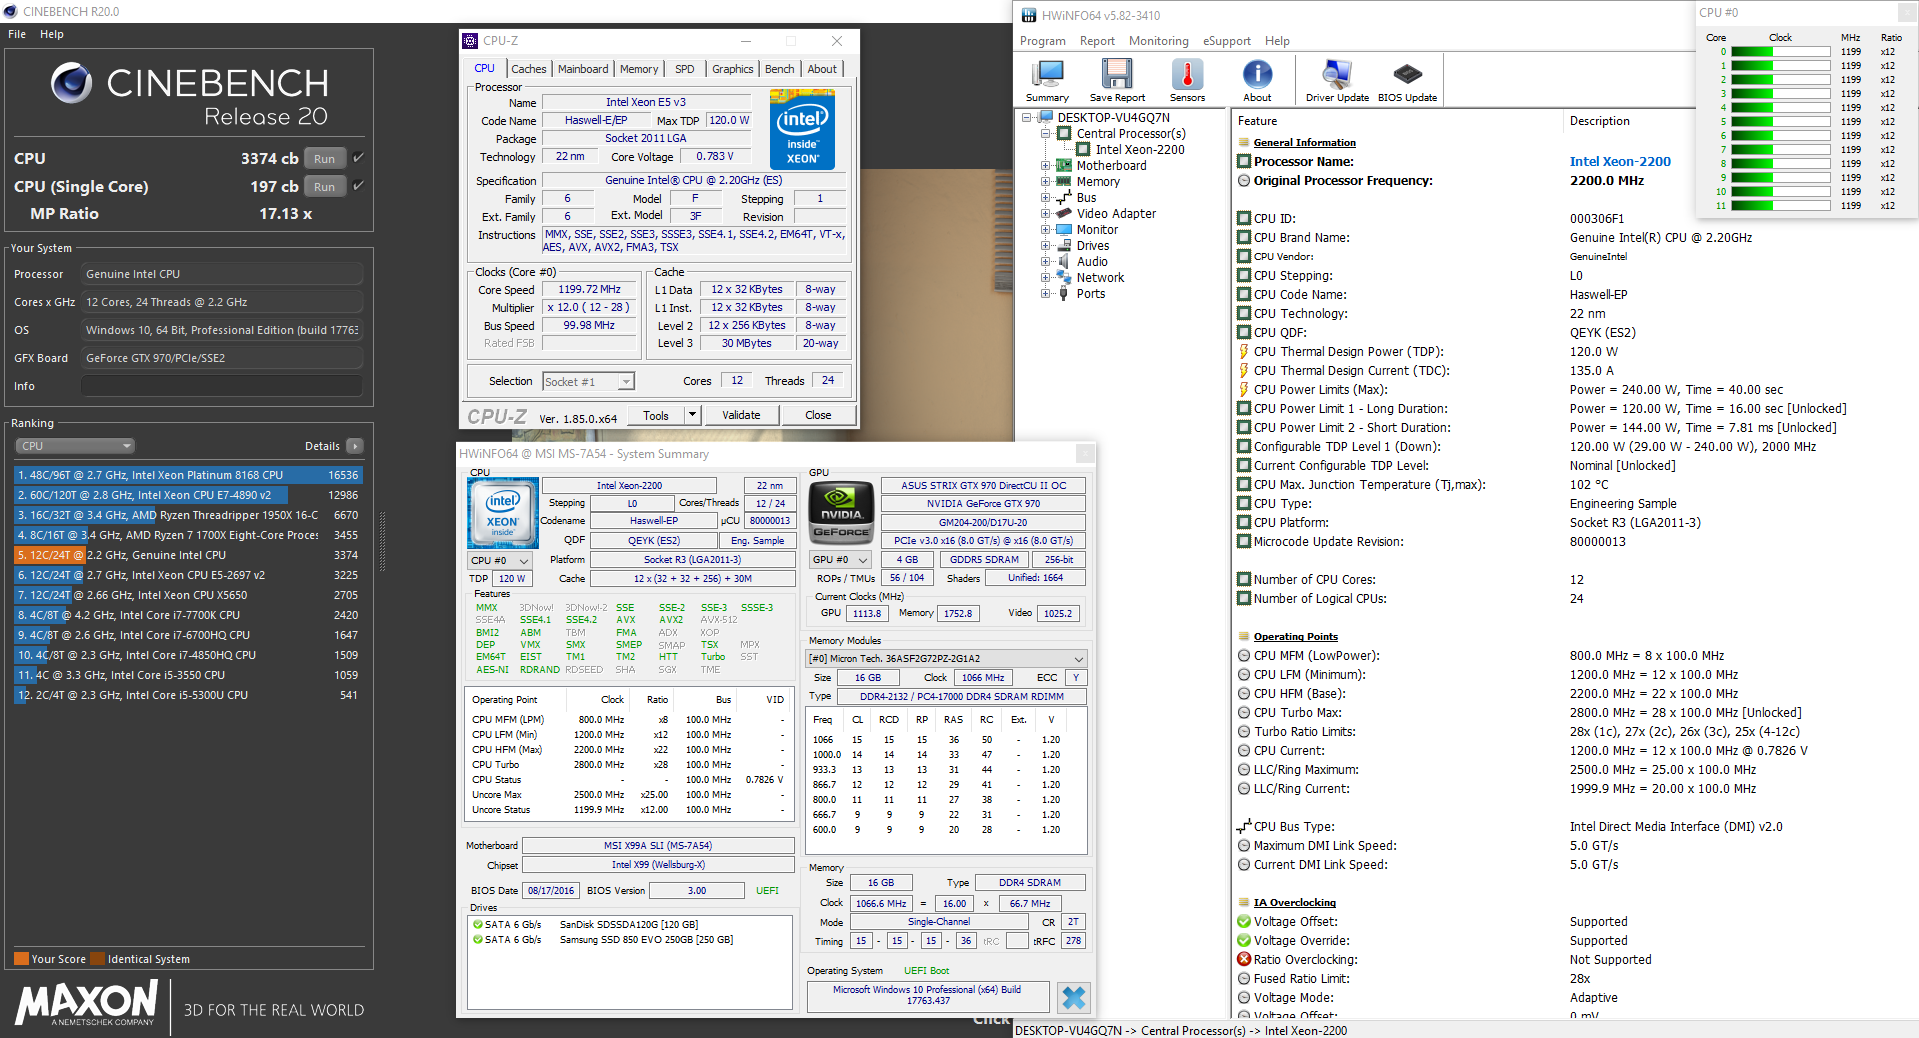
Task: Open the CPU #0 selector in System Summary
Action: coord(500,561)
